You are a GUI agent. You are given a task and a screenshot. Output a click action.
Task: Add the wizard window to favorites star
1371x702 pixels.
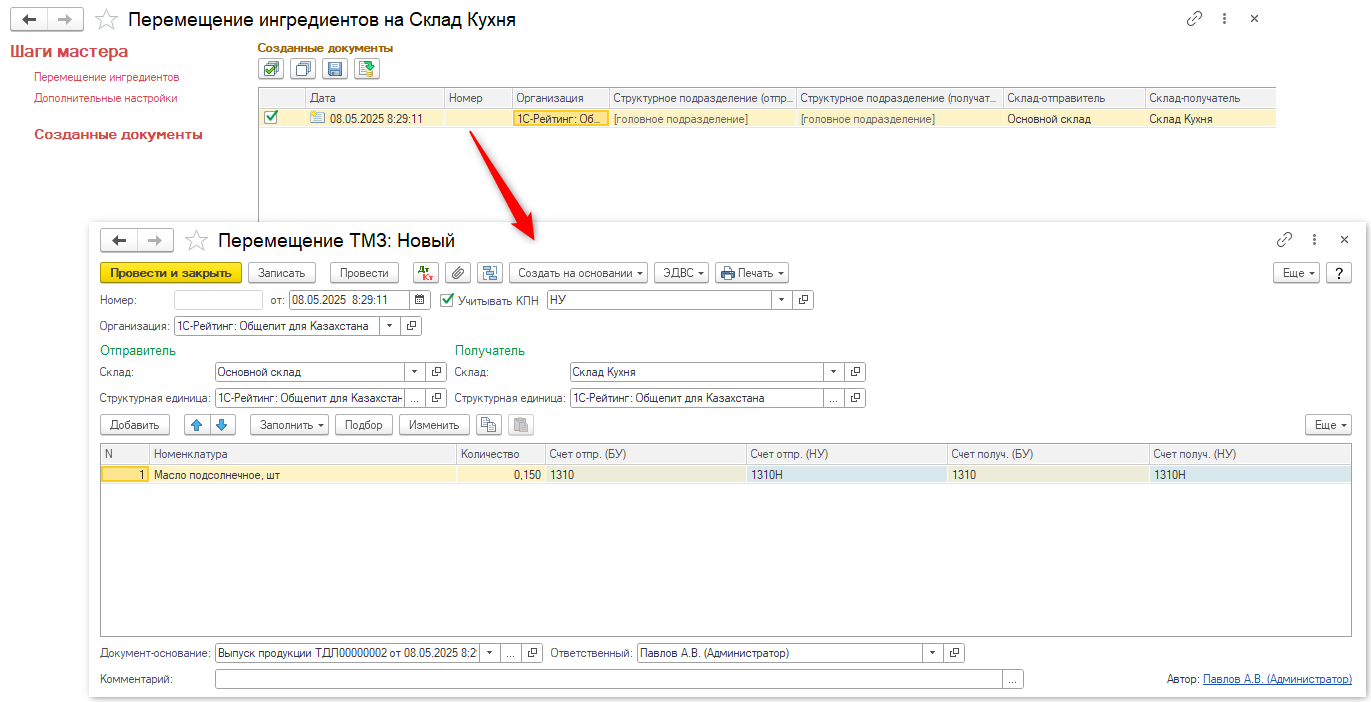click(105, 20)
